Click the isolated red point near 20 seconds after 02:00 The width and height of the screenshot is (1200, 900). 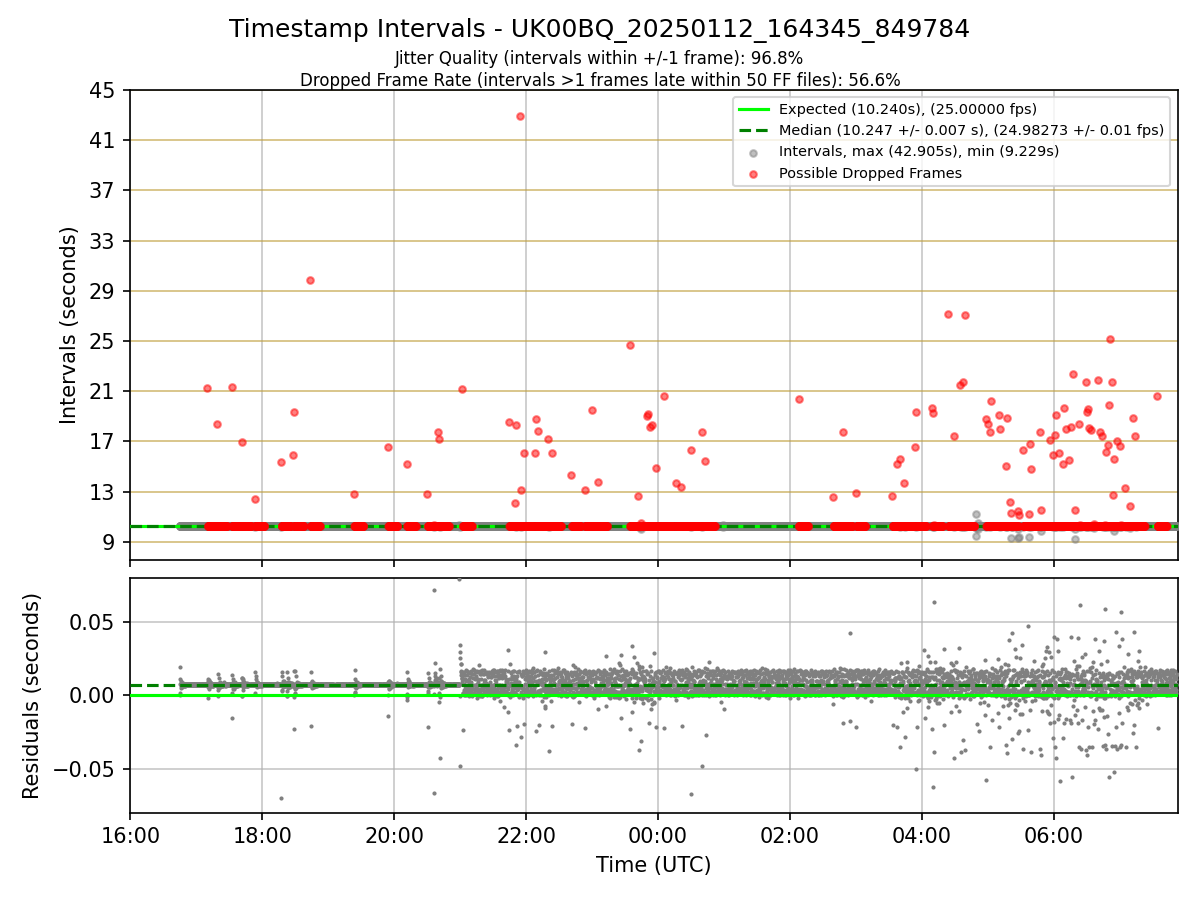(x=799, y=399)
